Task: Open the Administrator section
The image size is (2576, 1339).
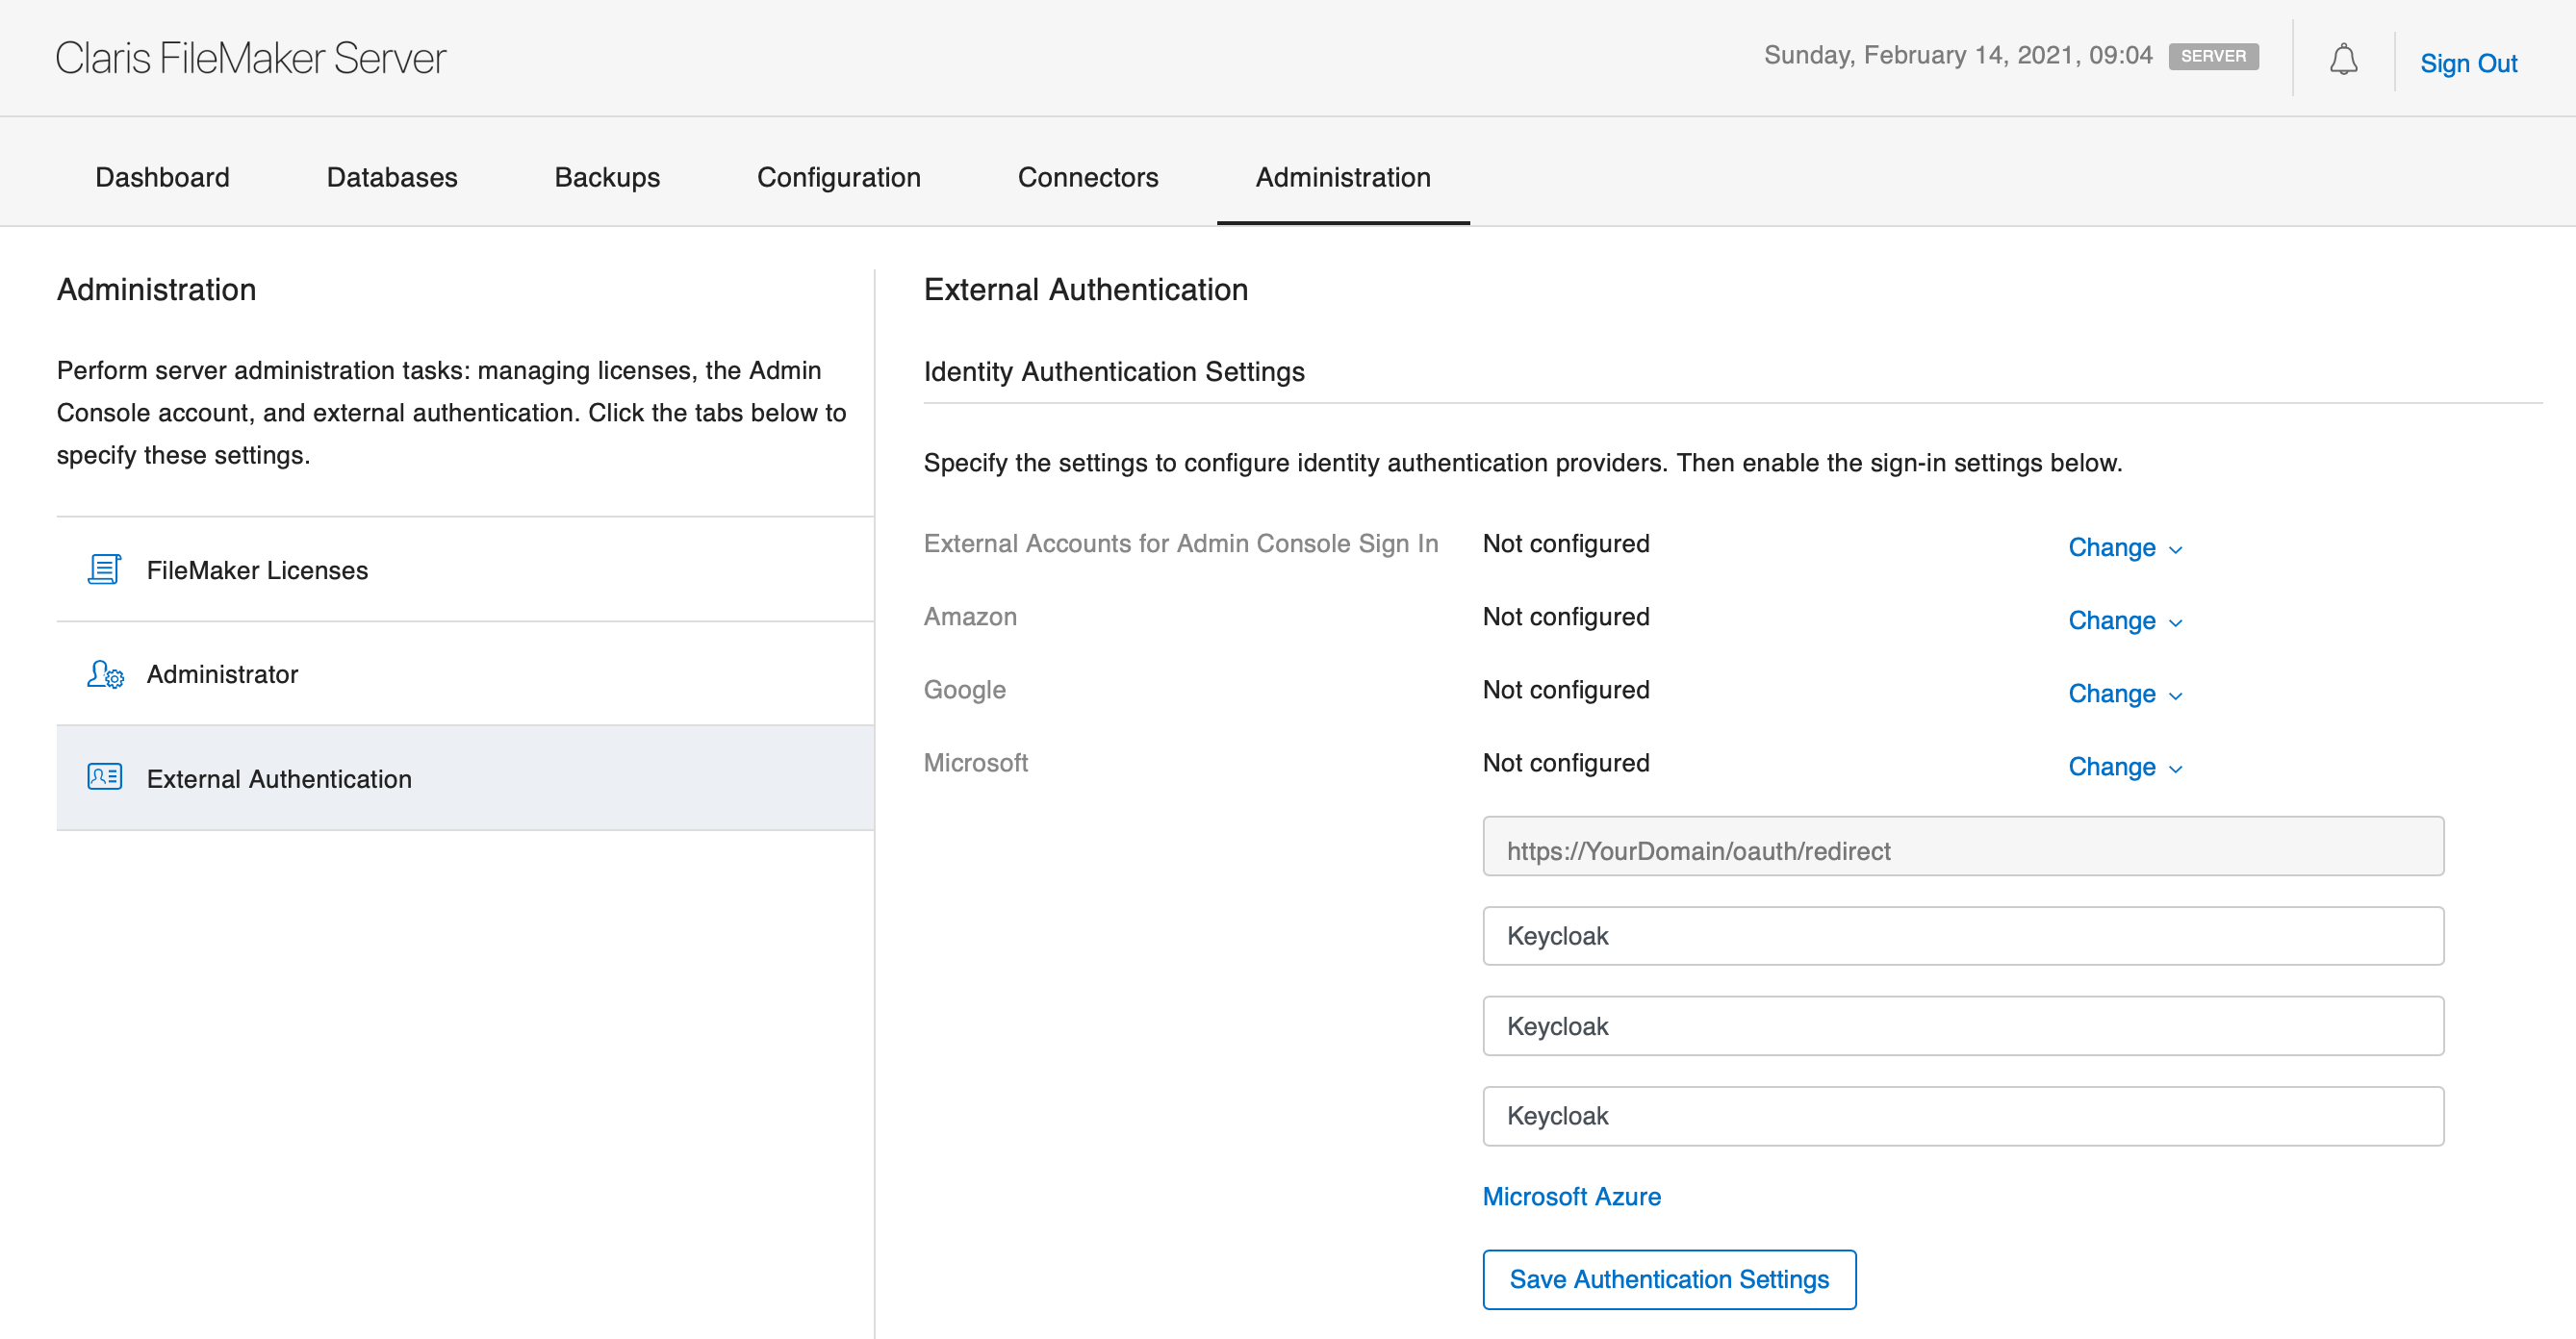Action: click(x=465, y=674)
